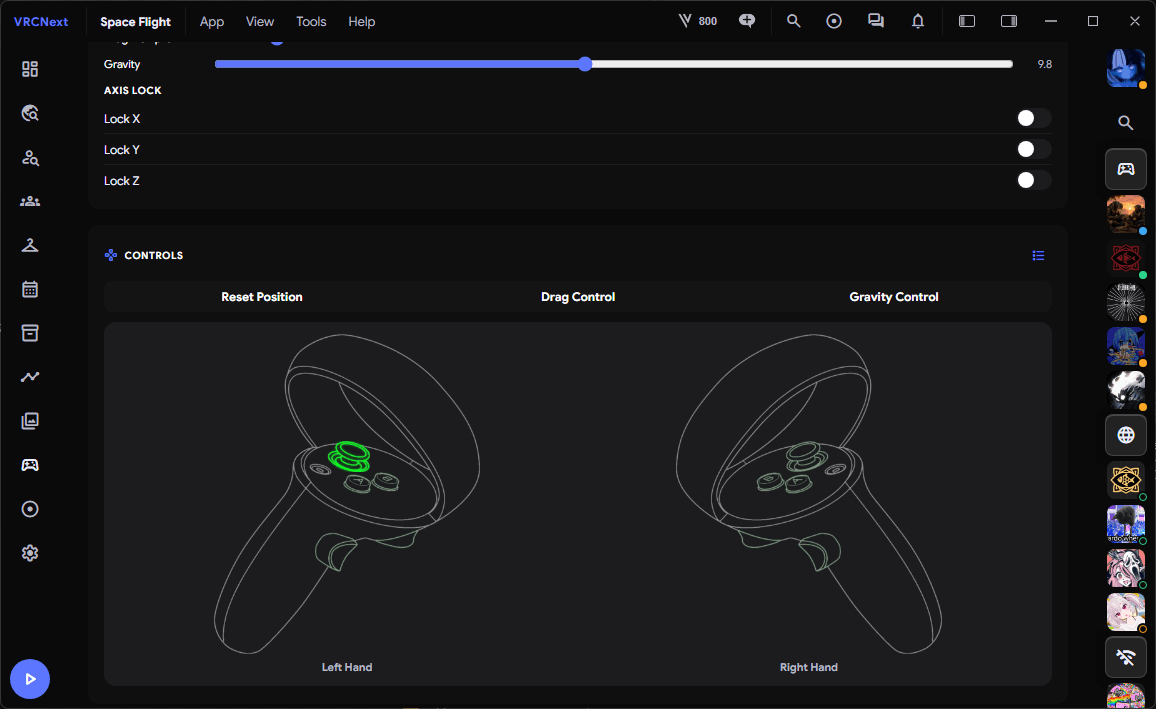This screenshot has width=1156, height=709.
Task: Open the calendar icon in left sidebar
Action: tap(29, 289)
